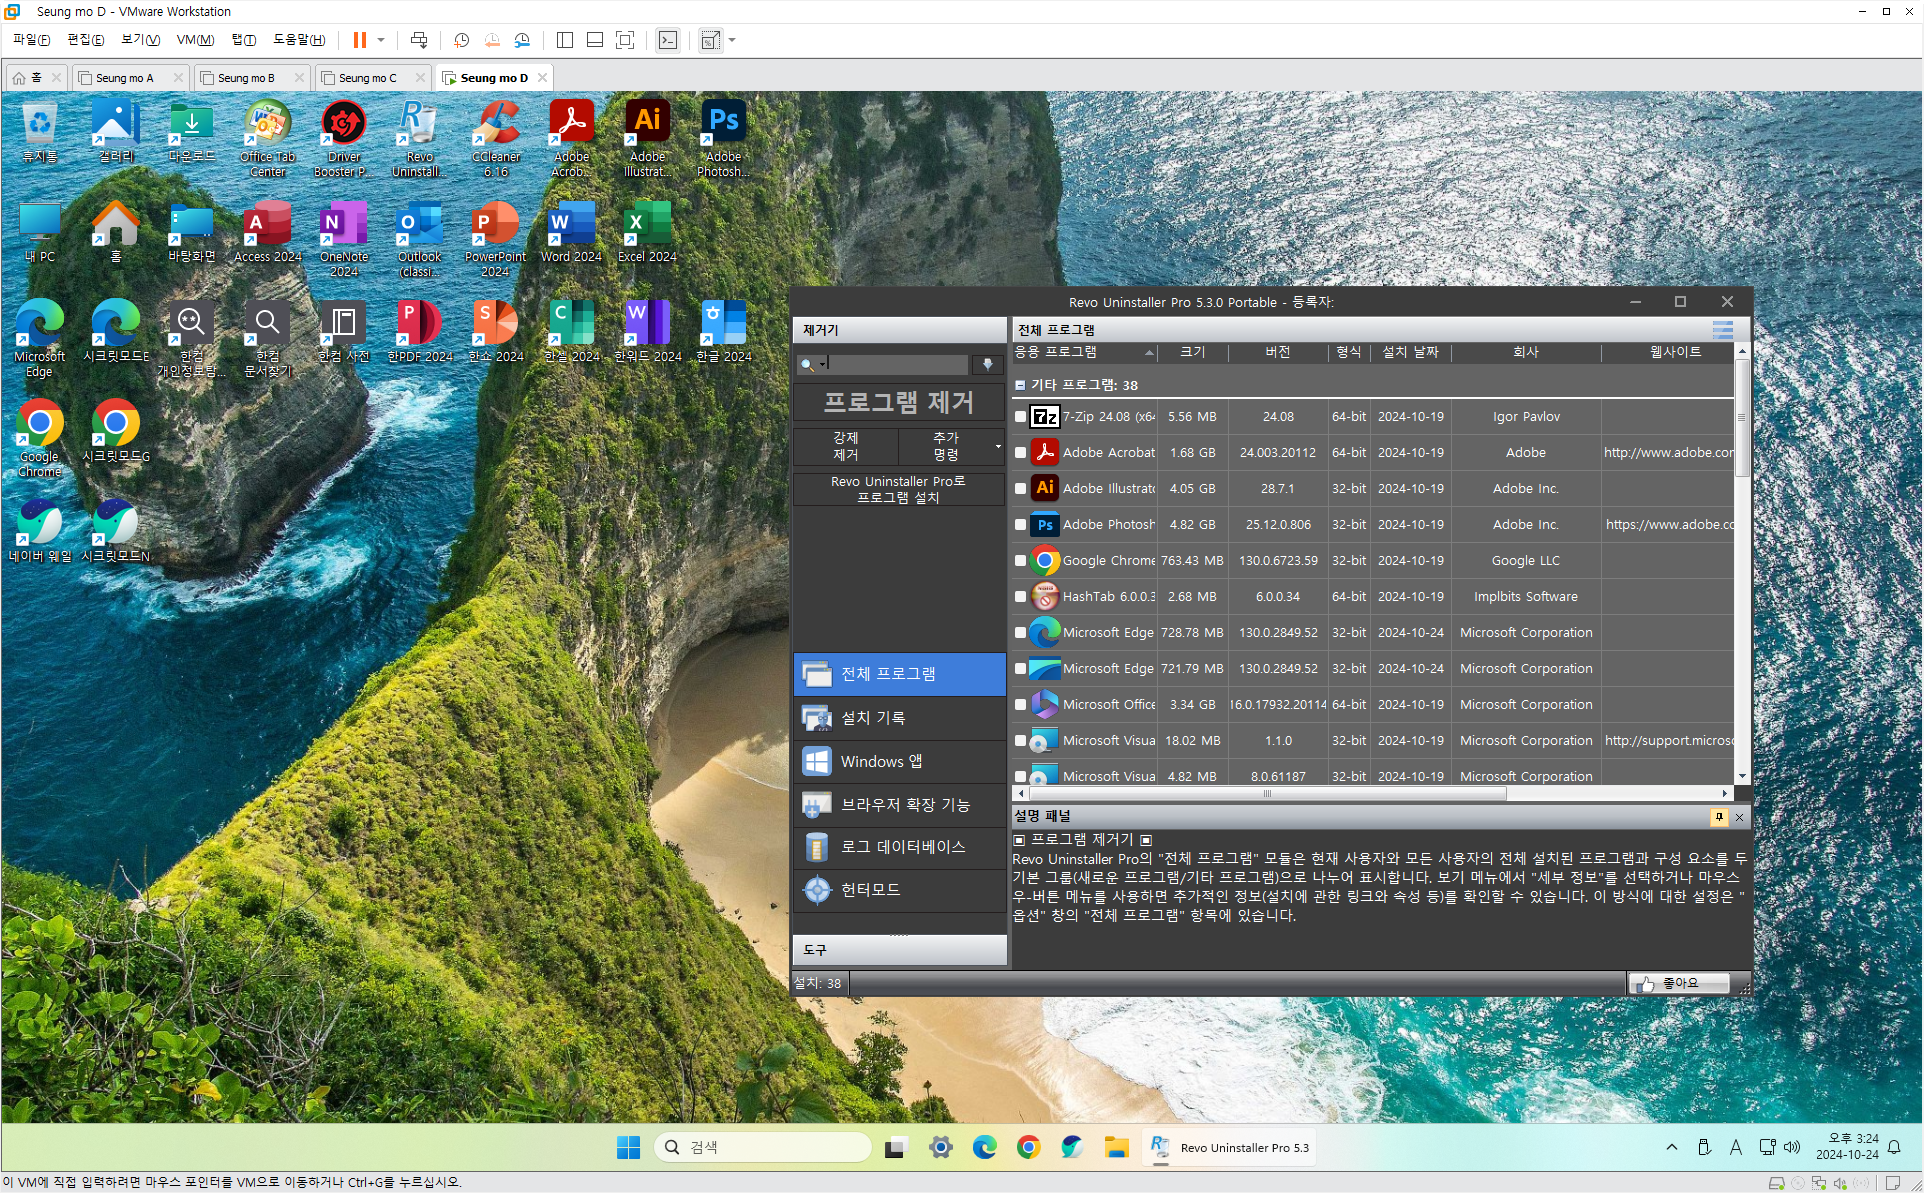Viewport: 1924px width, 1193px height.
Task: Check the Microsoft Edge 728.78 MB checkbox
Action: (x=1020, y=633)
